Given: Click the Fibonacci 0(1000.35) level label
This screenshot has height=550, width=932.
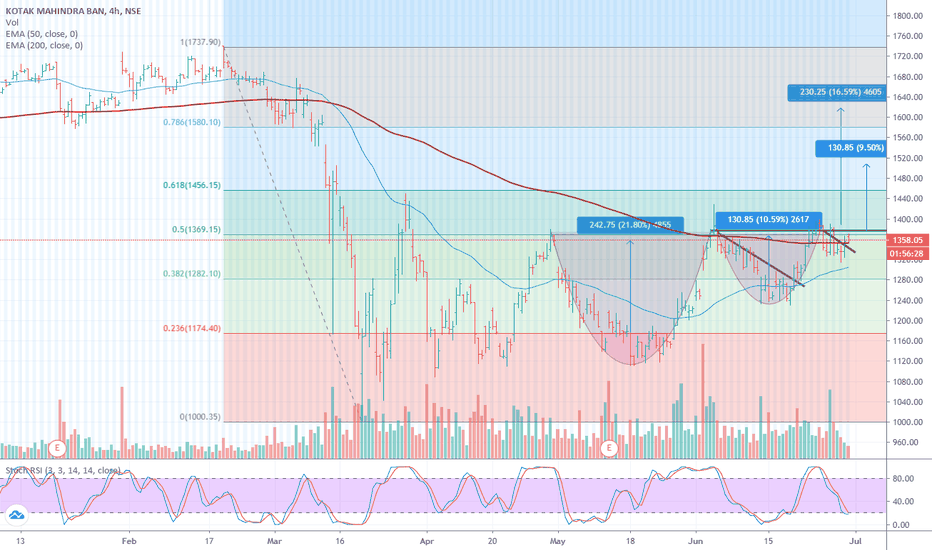Looking at the screenshot, I should pos(200,417).
